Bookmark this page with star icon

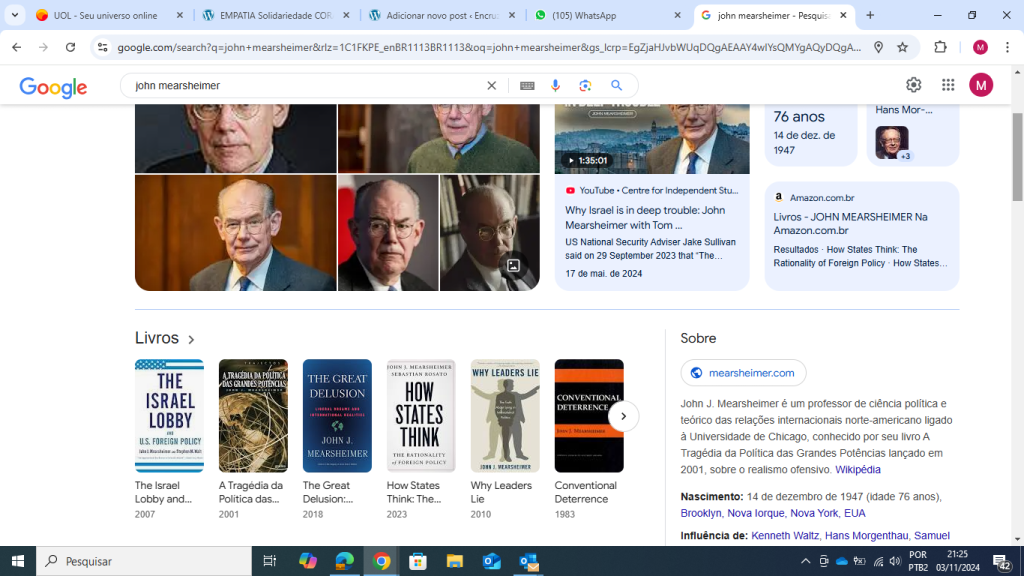(902, 47)
